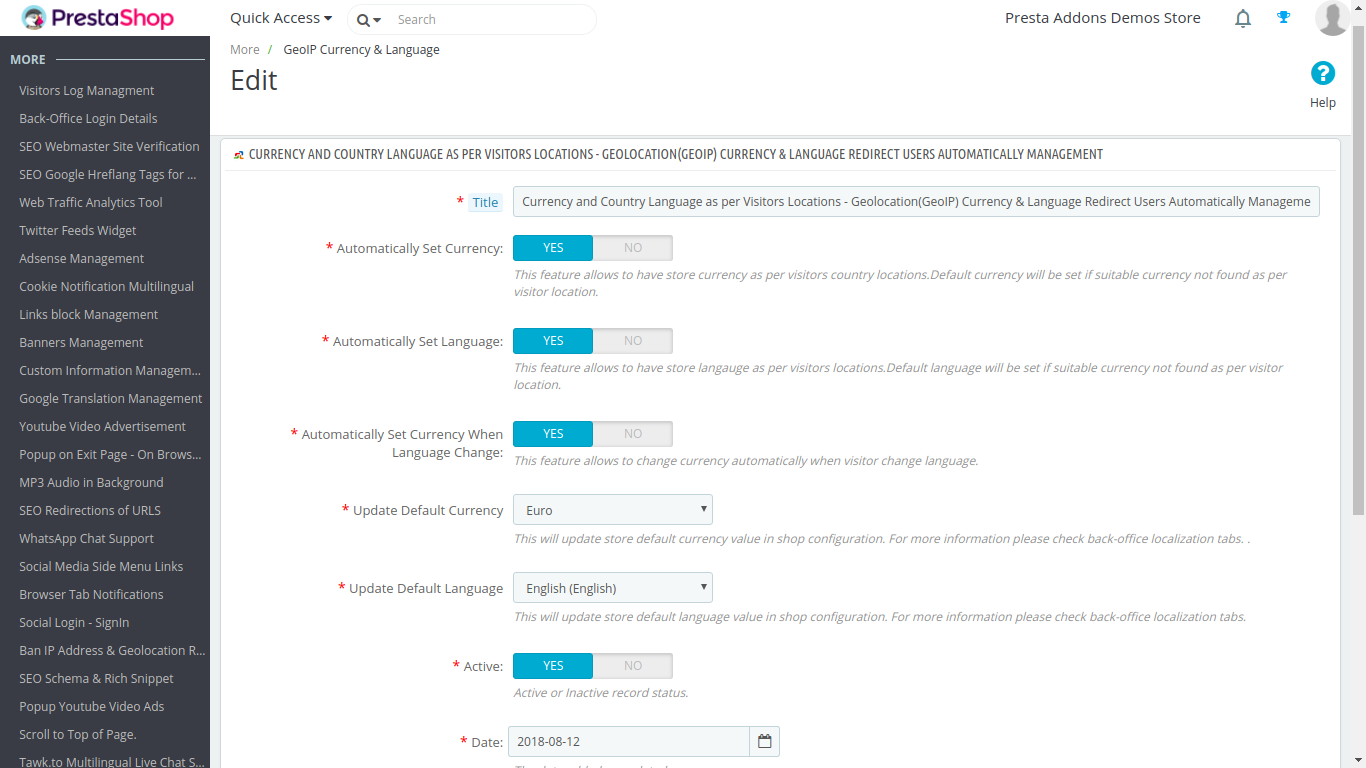The height and width of the screenshot is (768, 1366).
Task: Choose NO for Currency When Language Change
Action: tap(633, 434)
